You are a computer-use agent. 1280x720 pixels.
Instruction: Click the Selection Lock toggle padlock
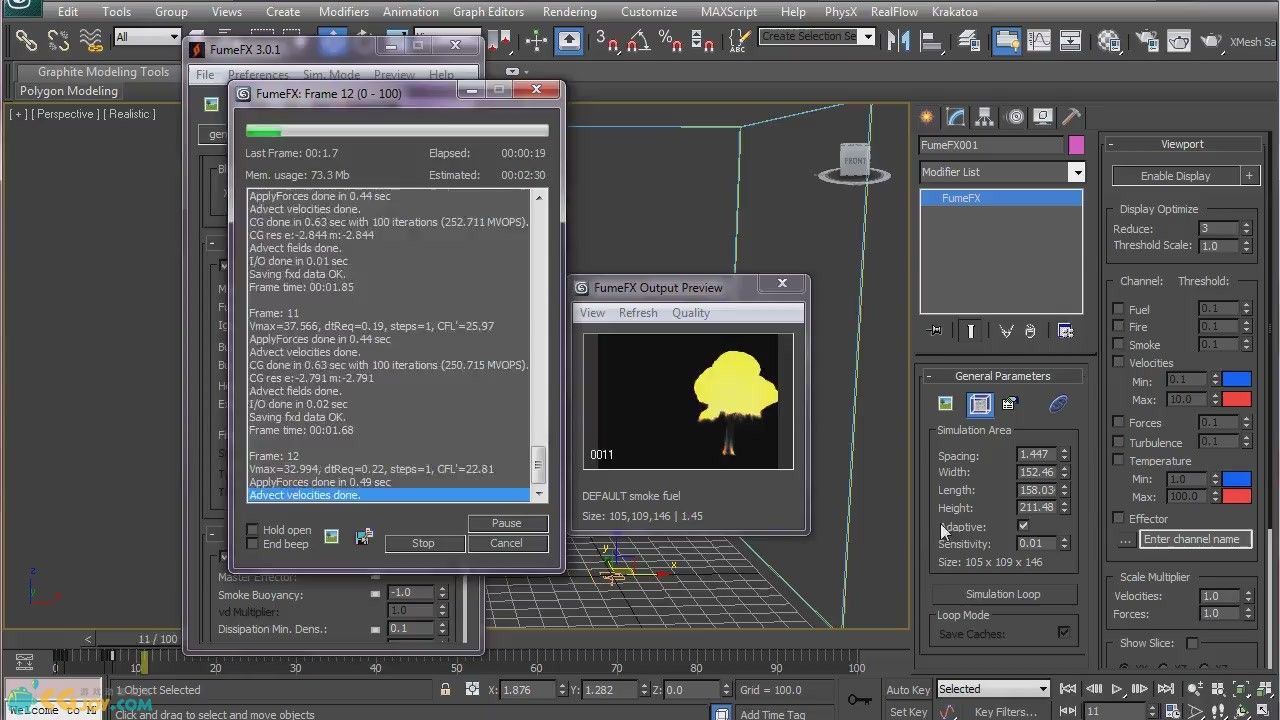coord(446,689)
